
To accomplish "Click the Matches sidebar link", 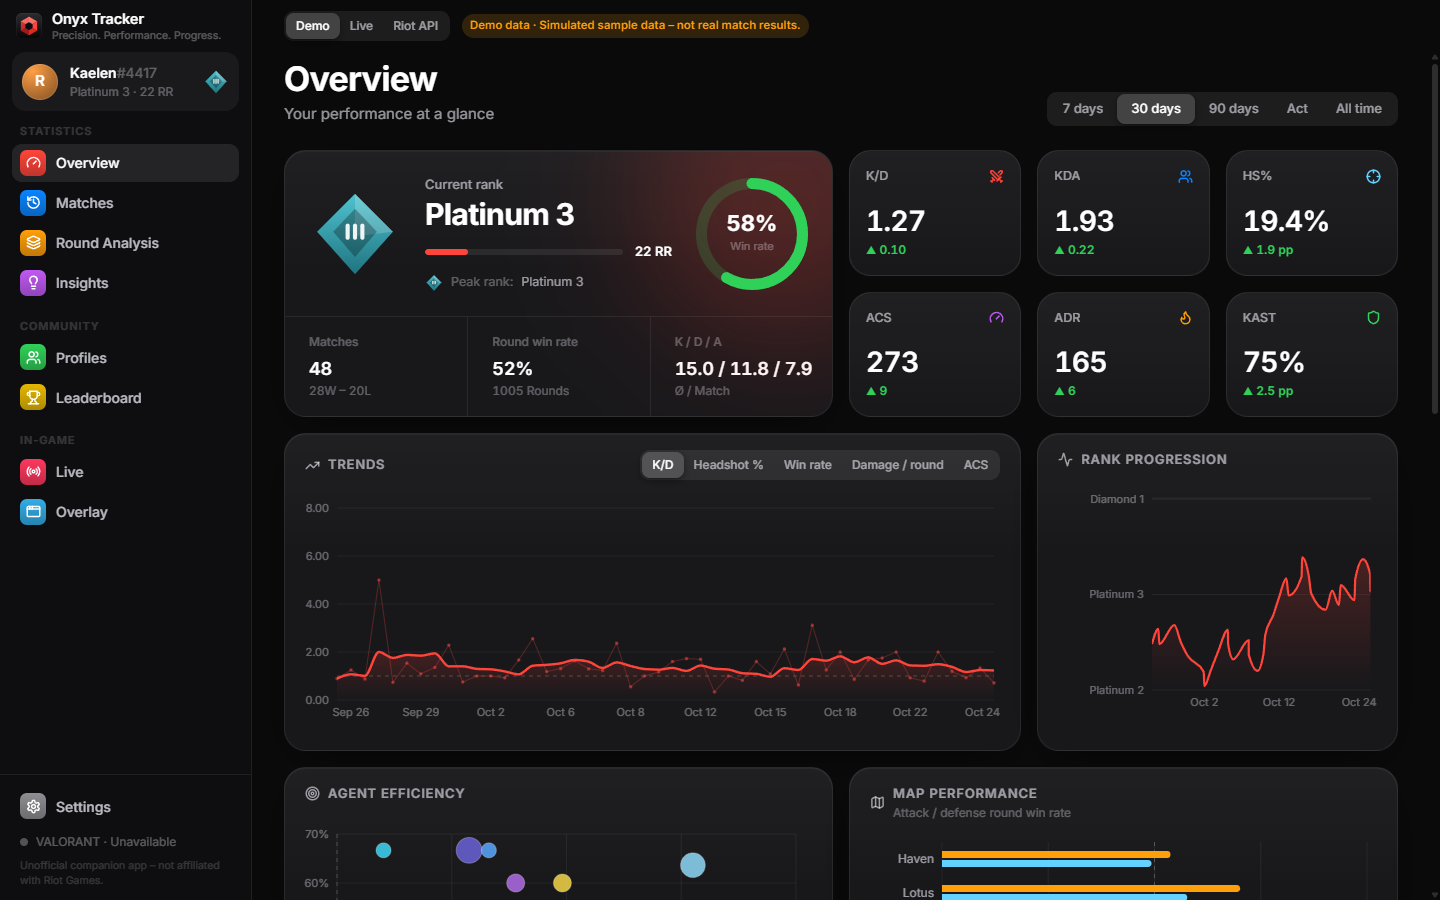I will [125, 203].
